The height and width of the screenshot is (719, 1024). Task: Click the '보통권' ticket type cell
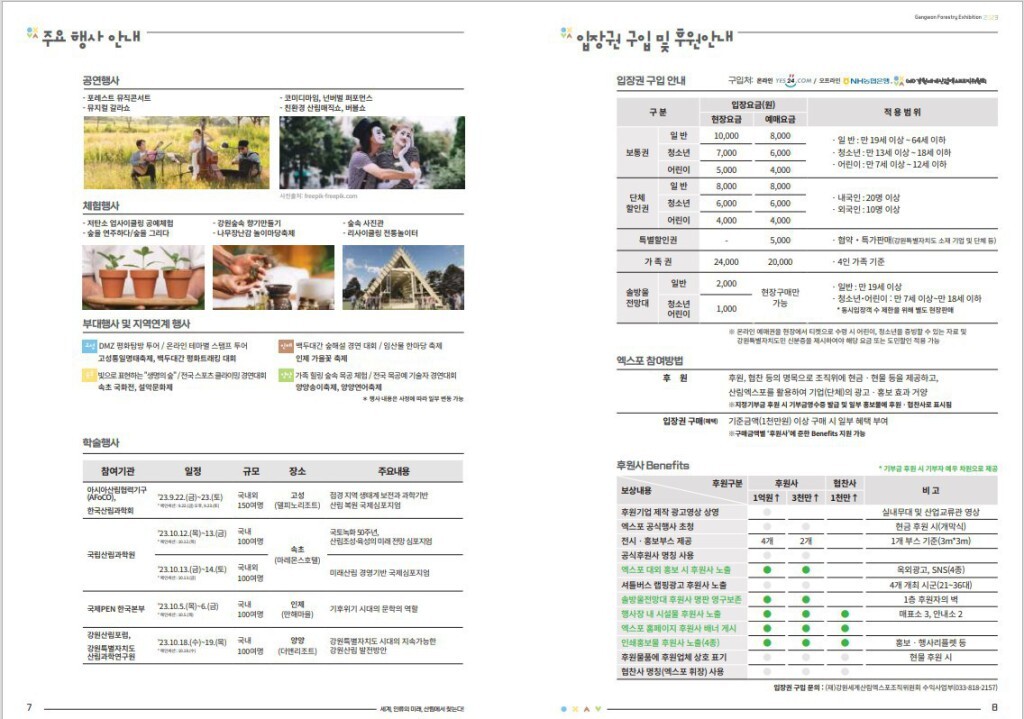[x=637, y=152]
